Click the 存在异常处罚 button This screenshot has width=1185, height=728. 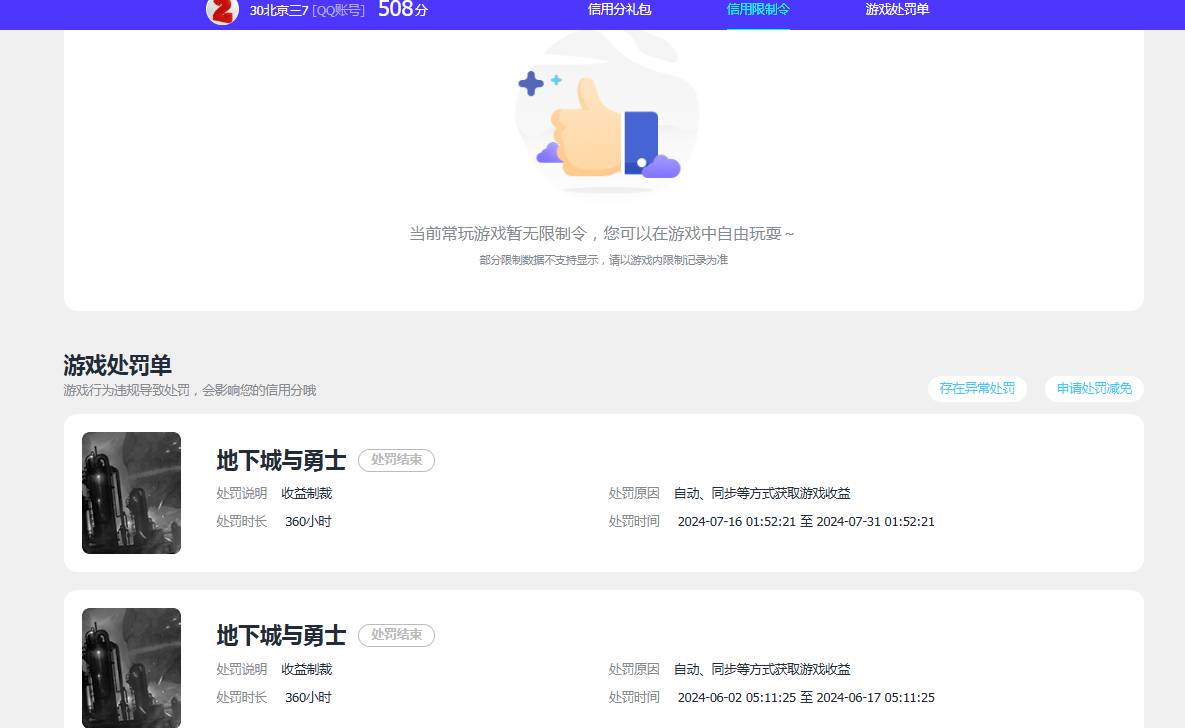pyautogui.click(x=977, y=389)
